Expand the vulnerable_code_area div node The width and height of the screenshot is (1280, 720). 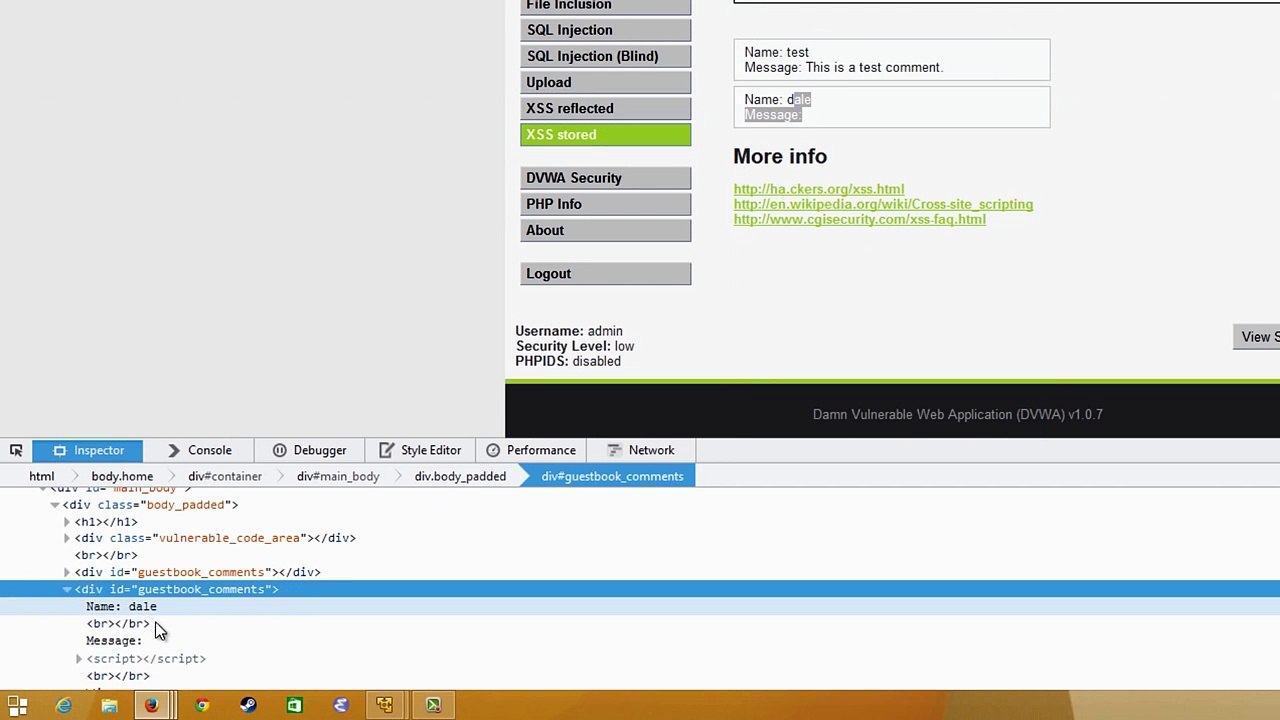click(67, 538)
